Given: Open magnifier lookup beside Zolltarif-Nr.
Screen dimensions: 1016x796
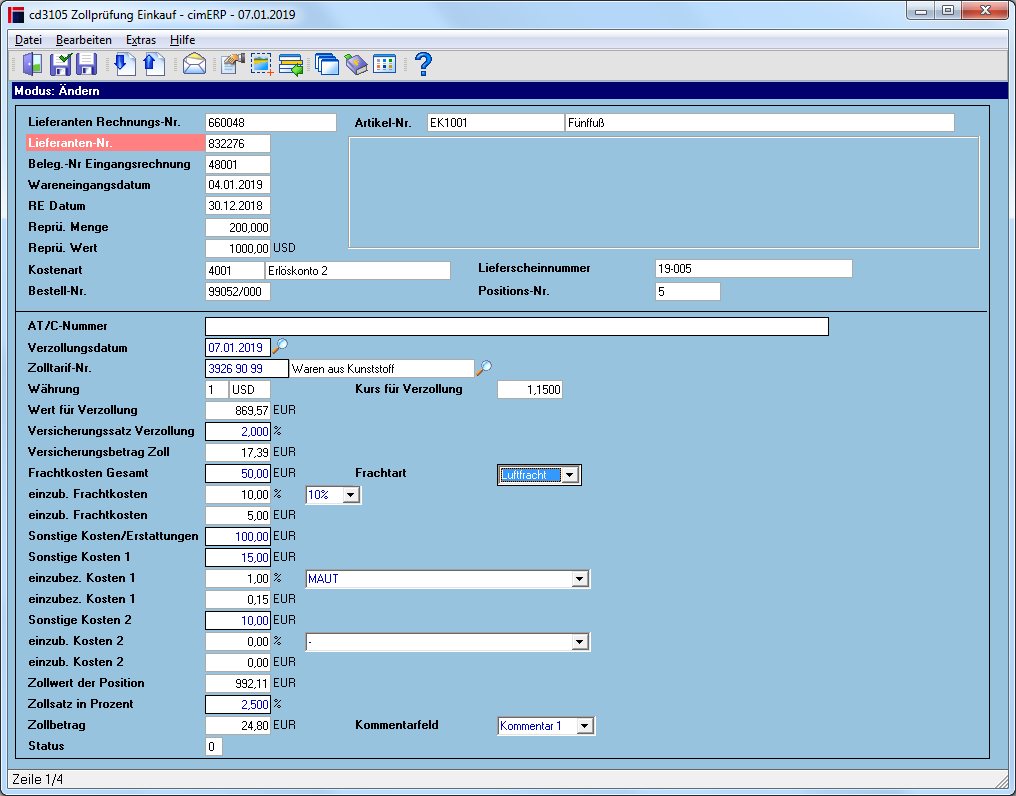Looking at the screenshot, I should [x=484, y=368].
